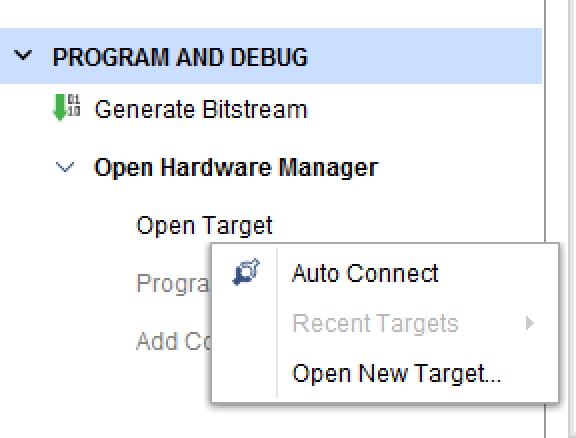Collapse the Open Hardware Manager chevron
576x438 pixels.
tap(65, 167)
